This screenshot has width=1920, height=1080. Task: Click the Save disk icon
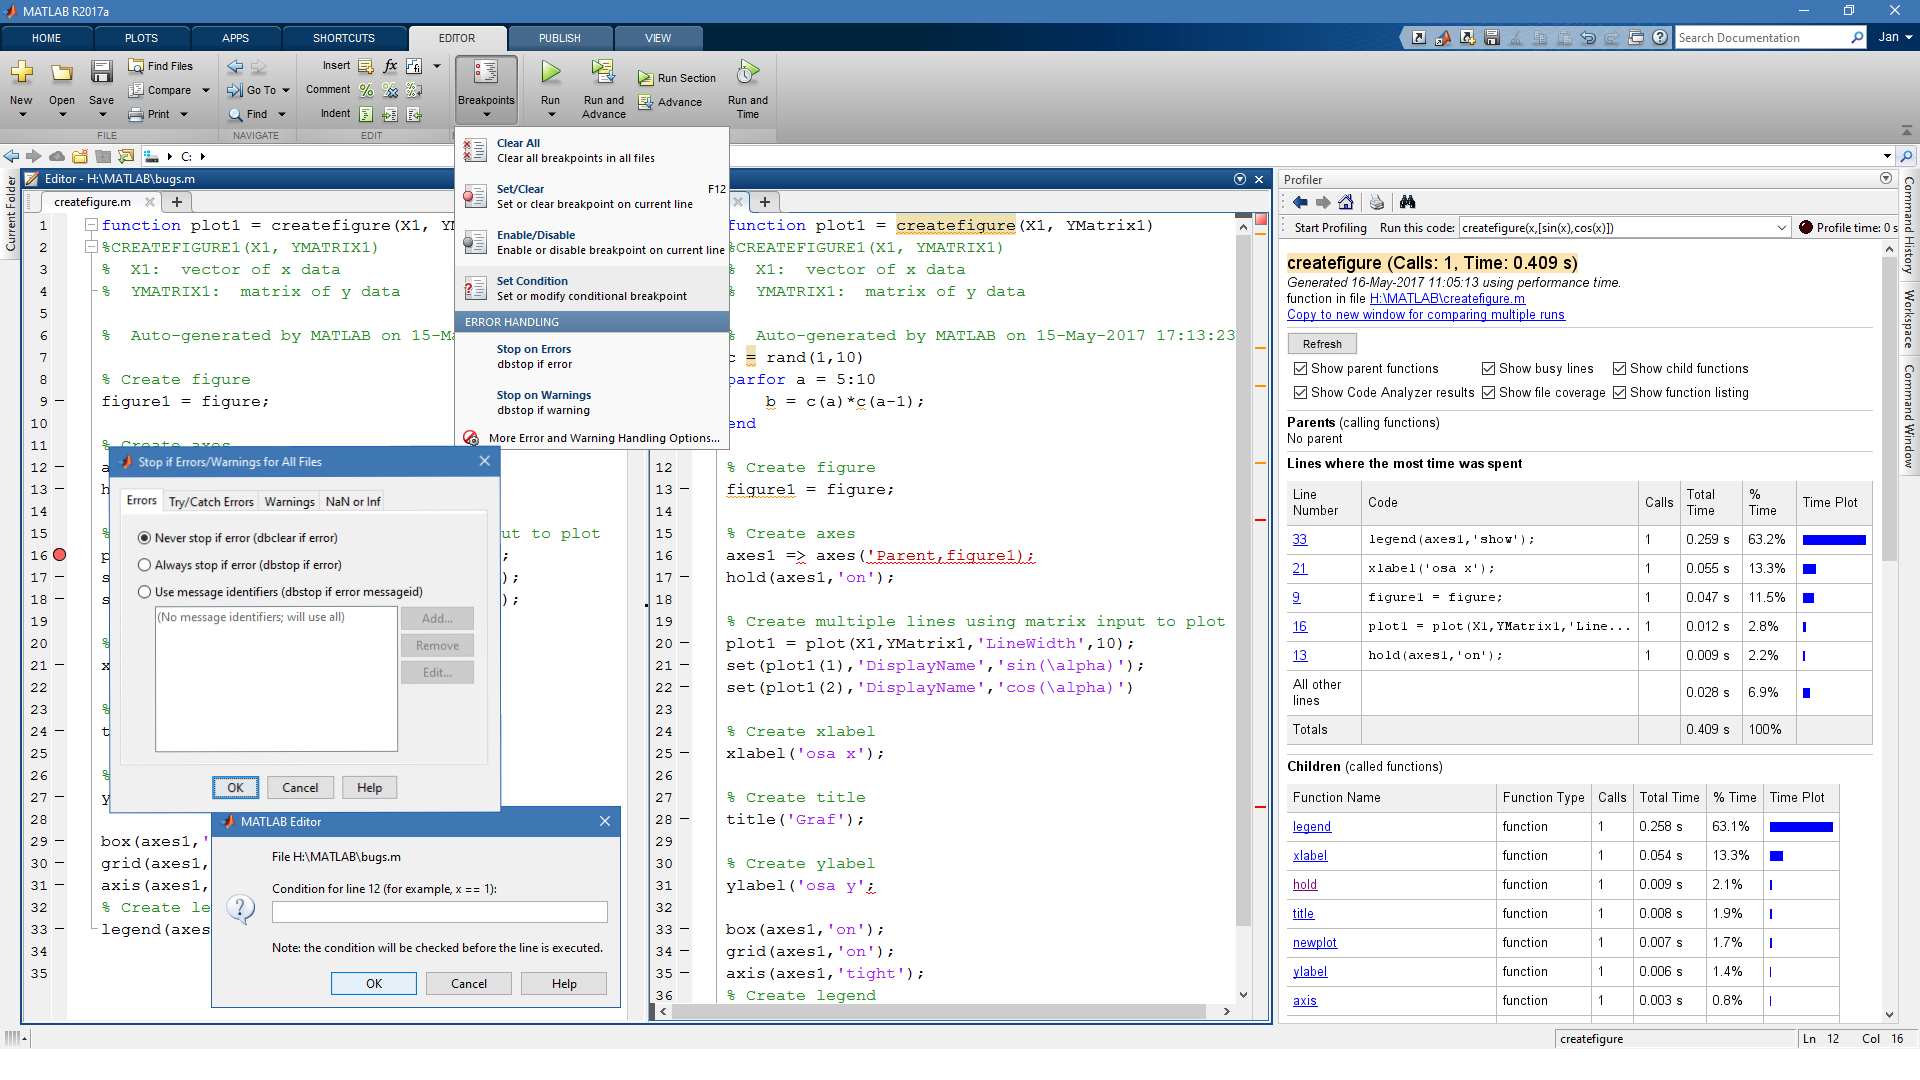coord(101,72)
